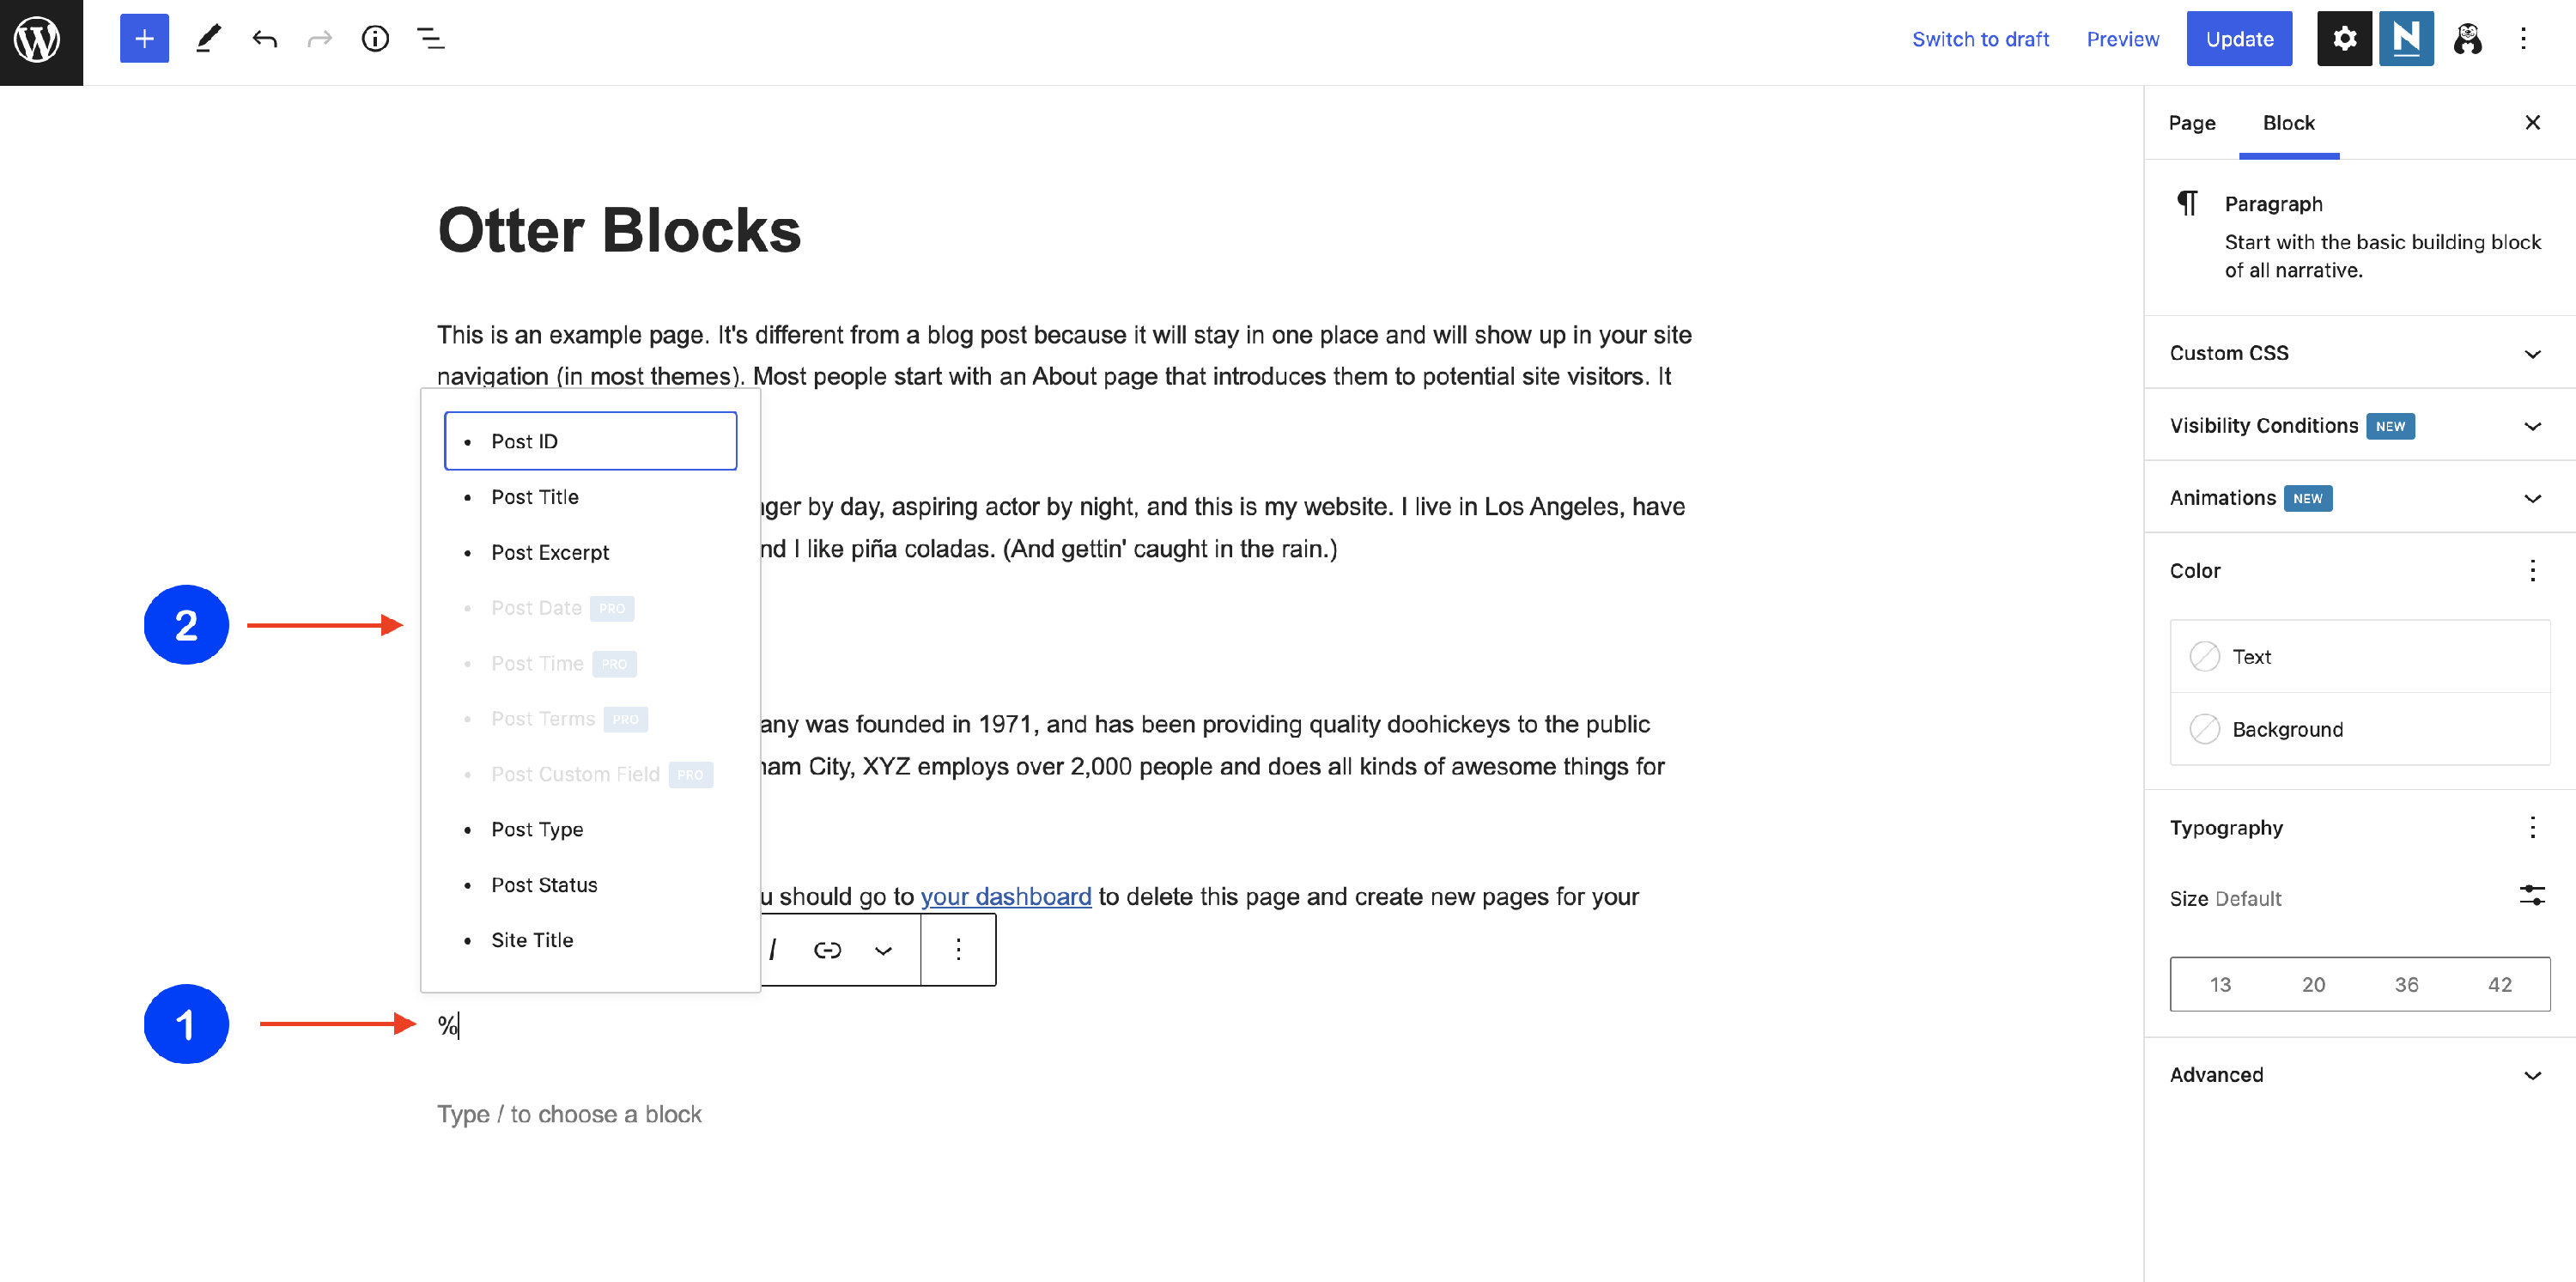The image size is (2576, 1282).
Task: Expand the Custom CSS panel
Action: point(2358,353)
